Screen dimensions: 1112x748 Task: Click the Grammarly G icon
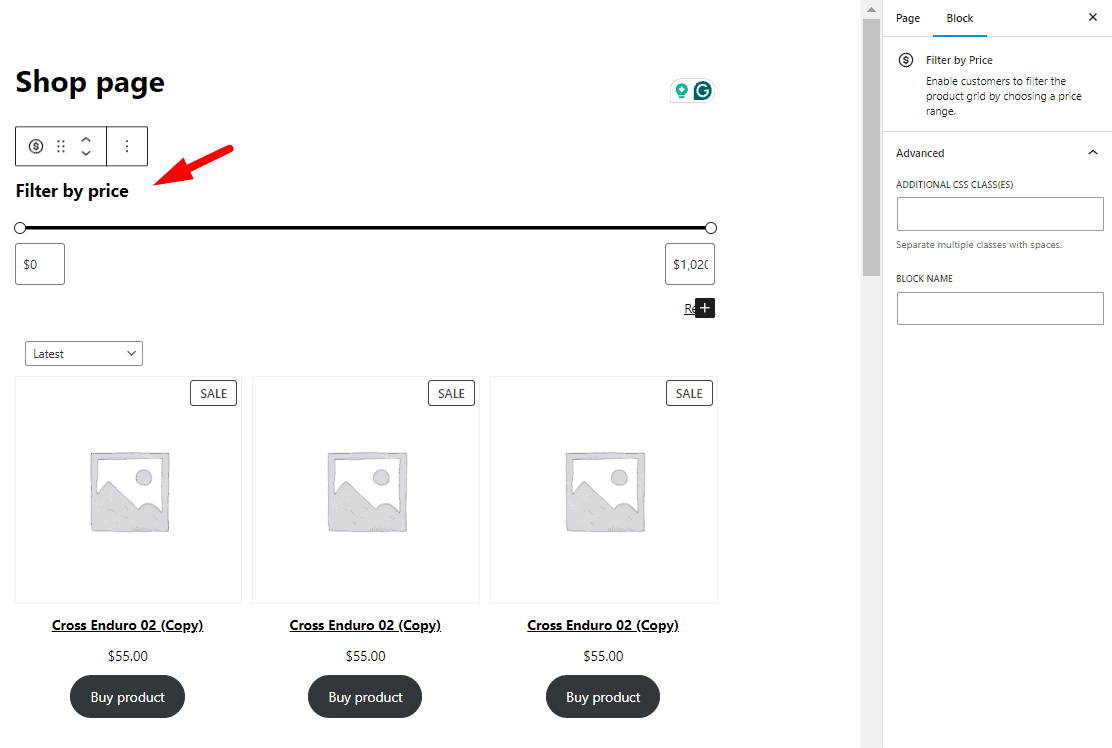point(704,89)
